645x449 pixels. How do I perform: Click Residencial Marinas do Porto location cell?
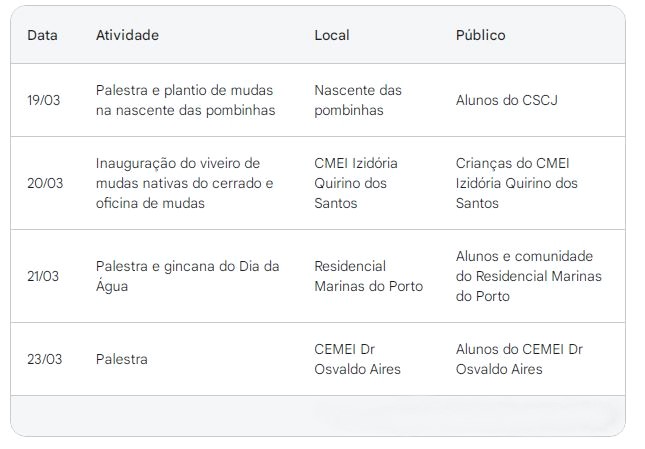pyautogui.click(x=369, y=276)
